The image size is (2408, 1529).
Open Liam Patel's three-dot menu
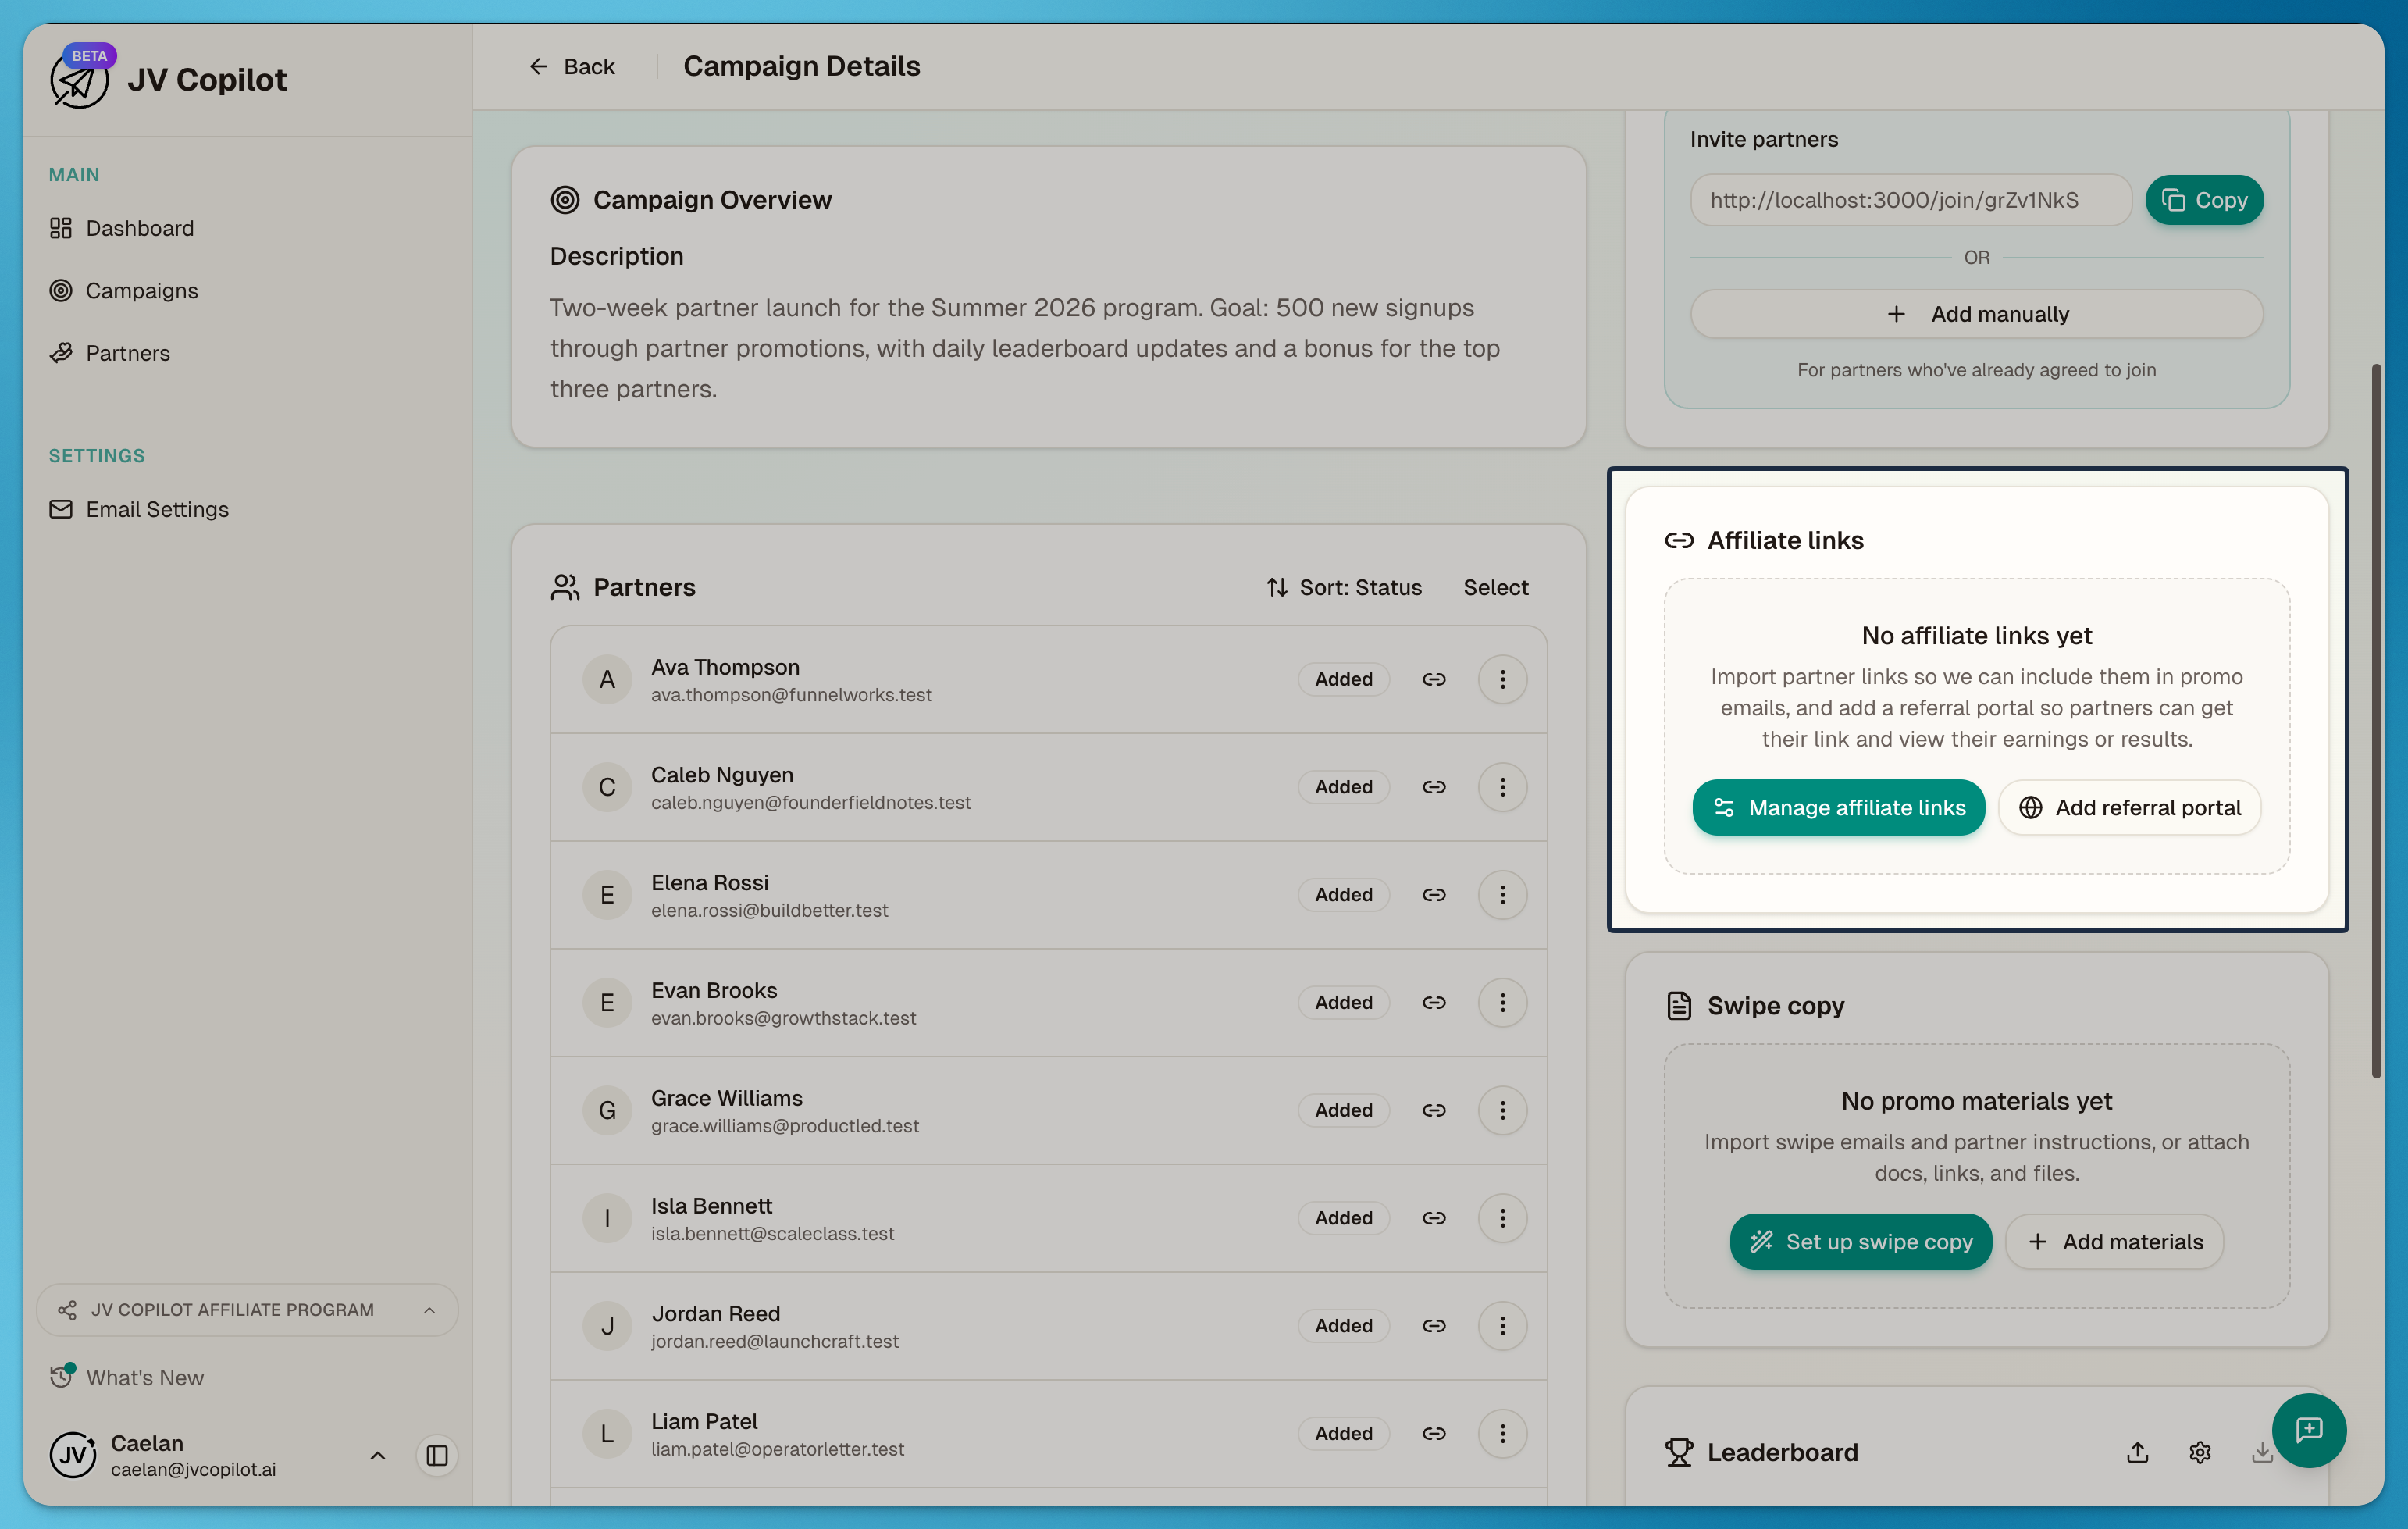pyautogui.click(x=1502, y=1433)
